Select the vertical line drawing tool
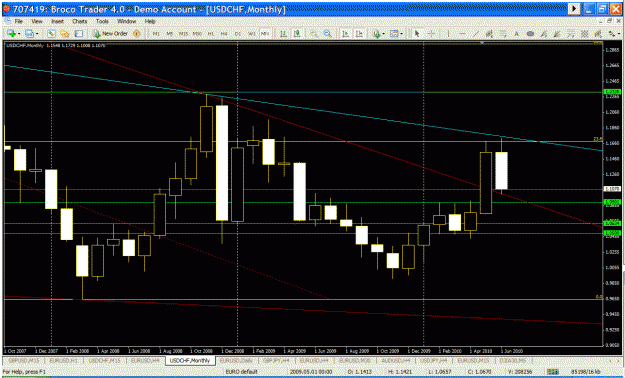The image size is (625, 378). pos(448,34)
